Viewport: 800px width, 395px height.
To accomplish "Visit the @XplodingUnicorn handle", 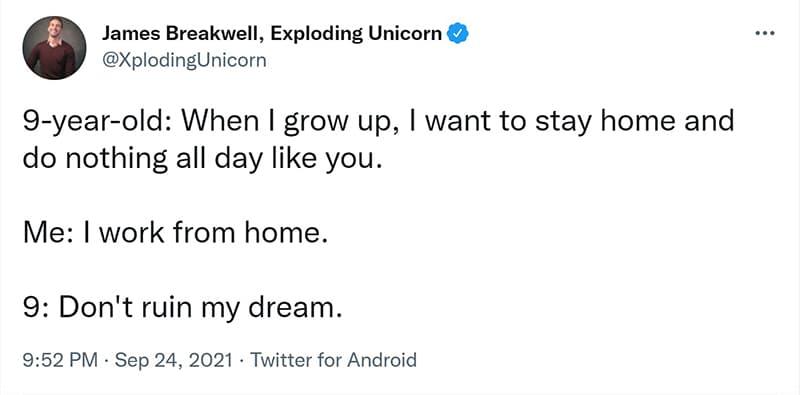I will pos(184,61).
